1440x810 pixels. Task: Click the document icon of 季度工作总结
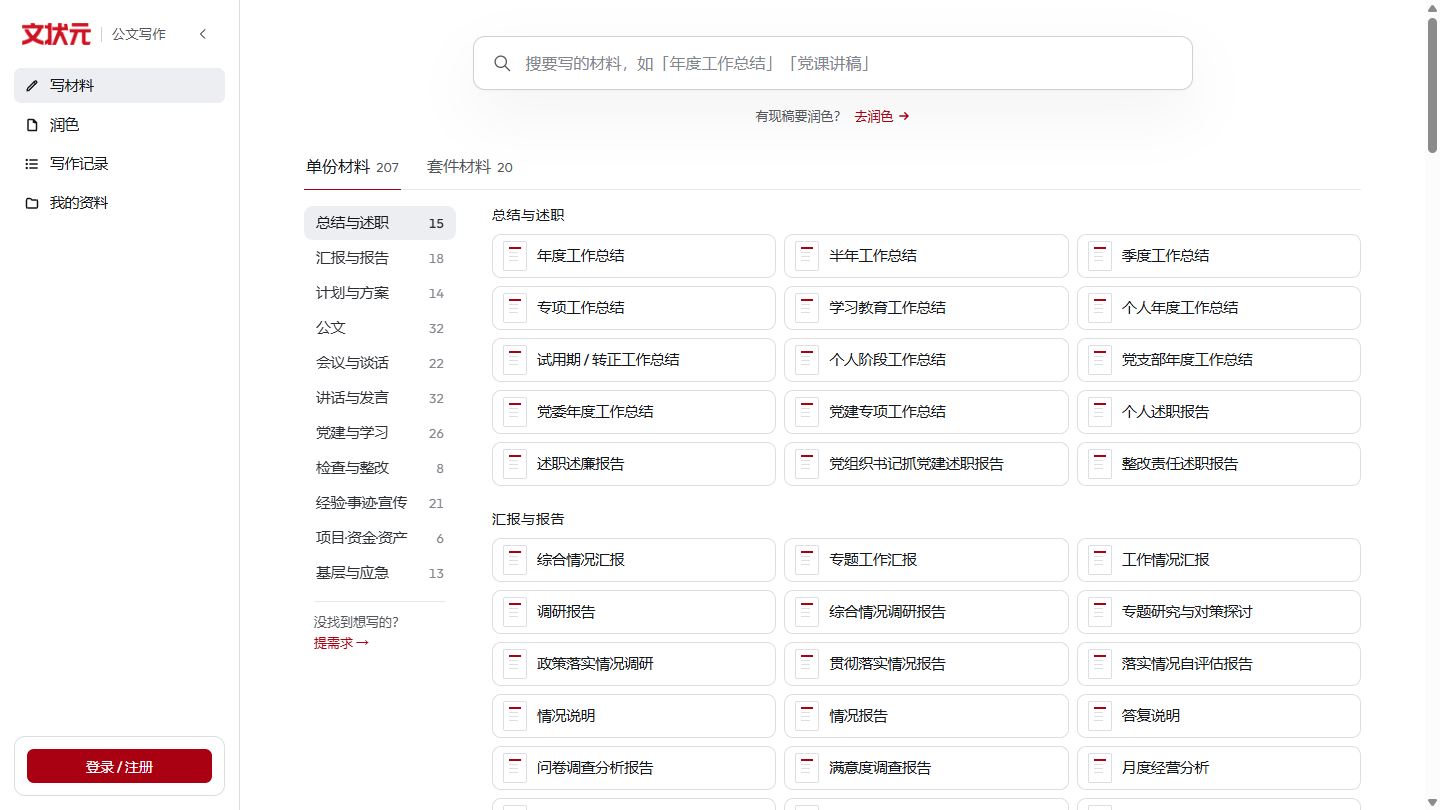point(1100,256)
